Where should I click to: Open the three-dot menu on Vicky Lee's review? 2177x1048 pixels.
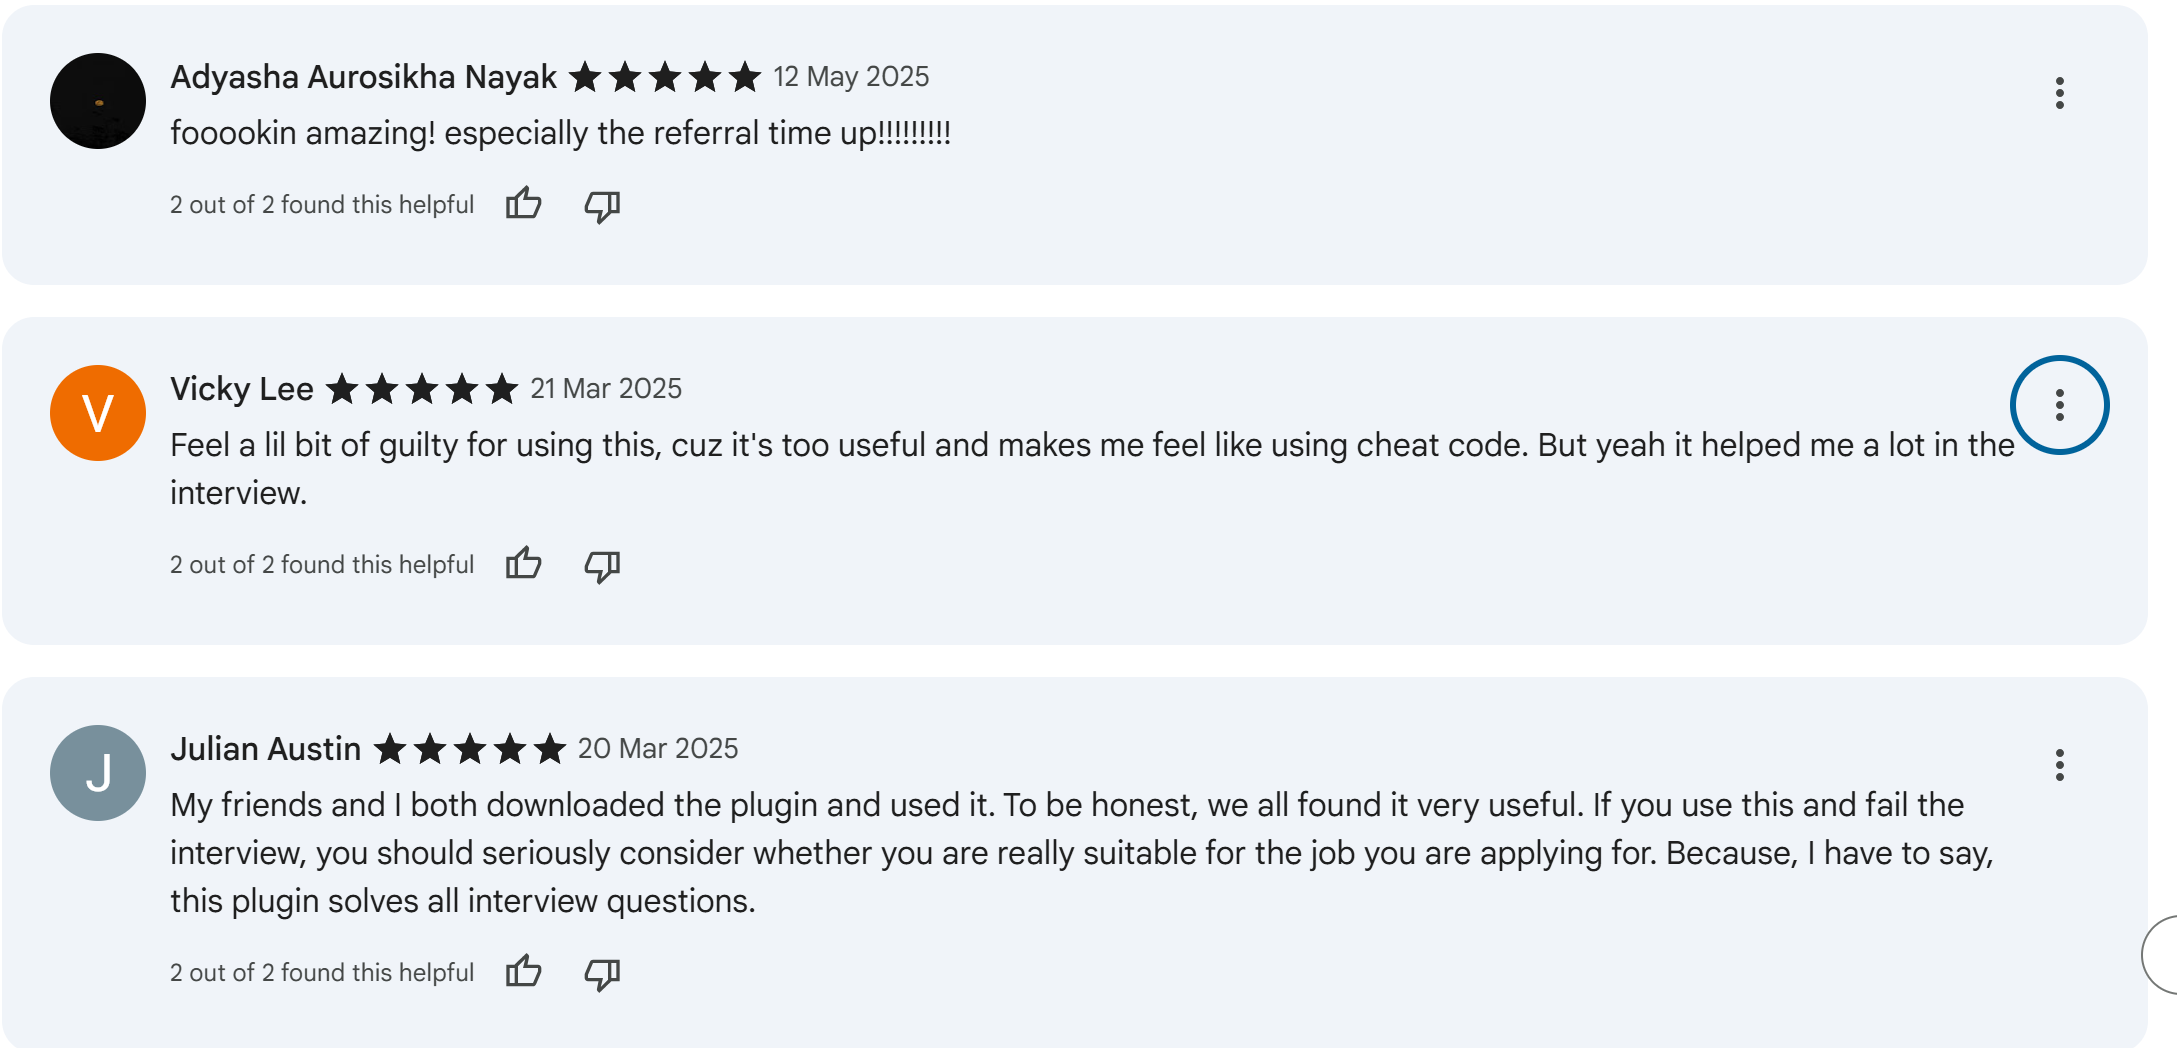2059,405
